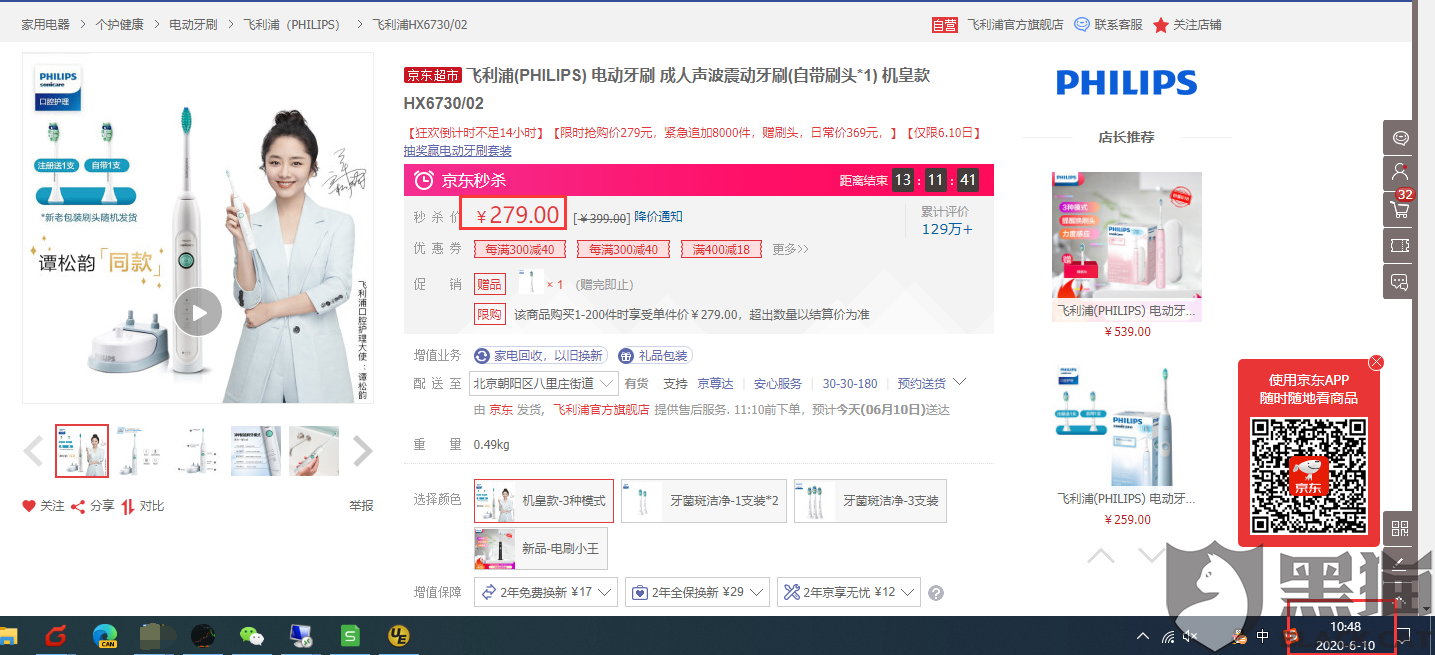The height and width of the screenshot is (655, 1435).
Task: Click 举报 report link
Action: 361,506
